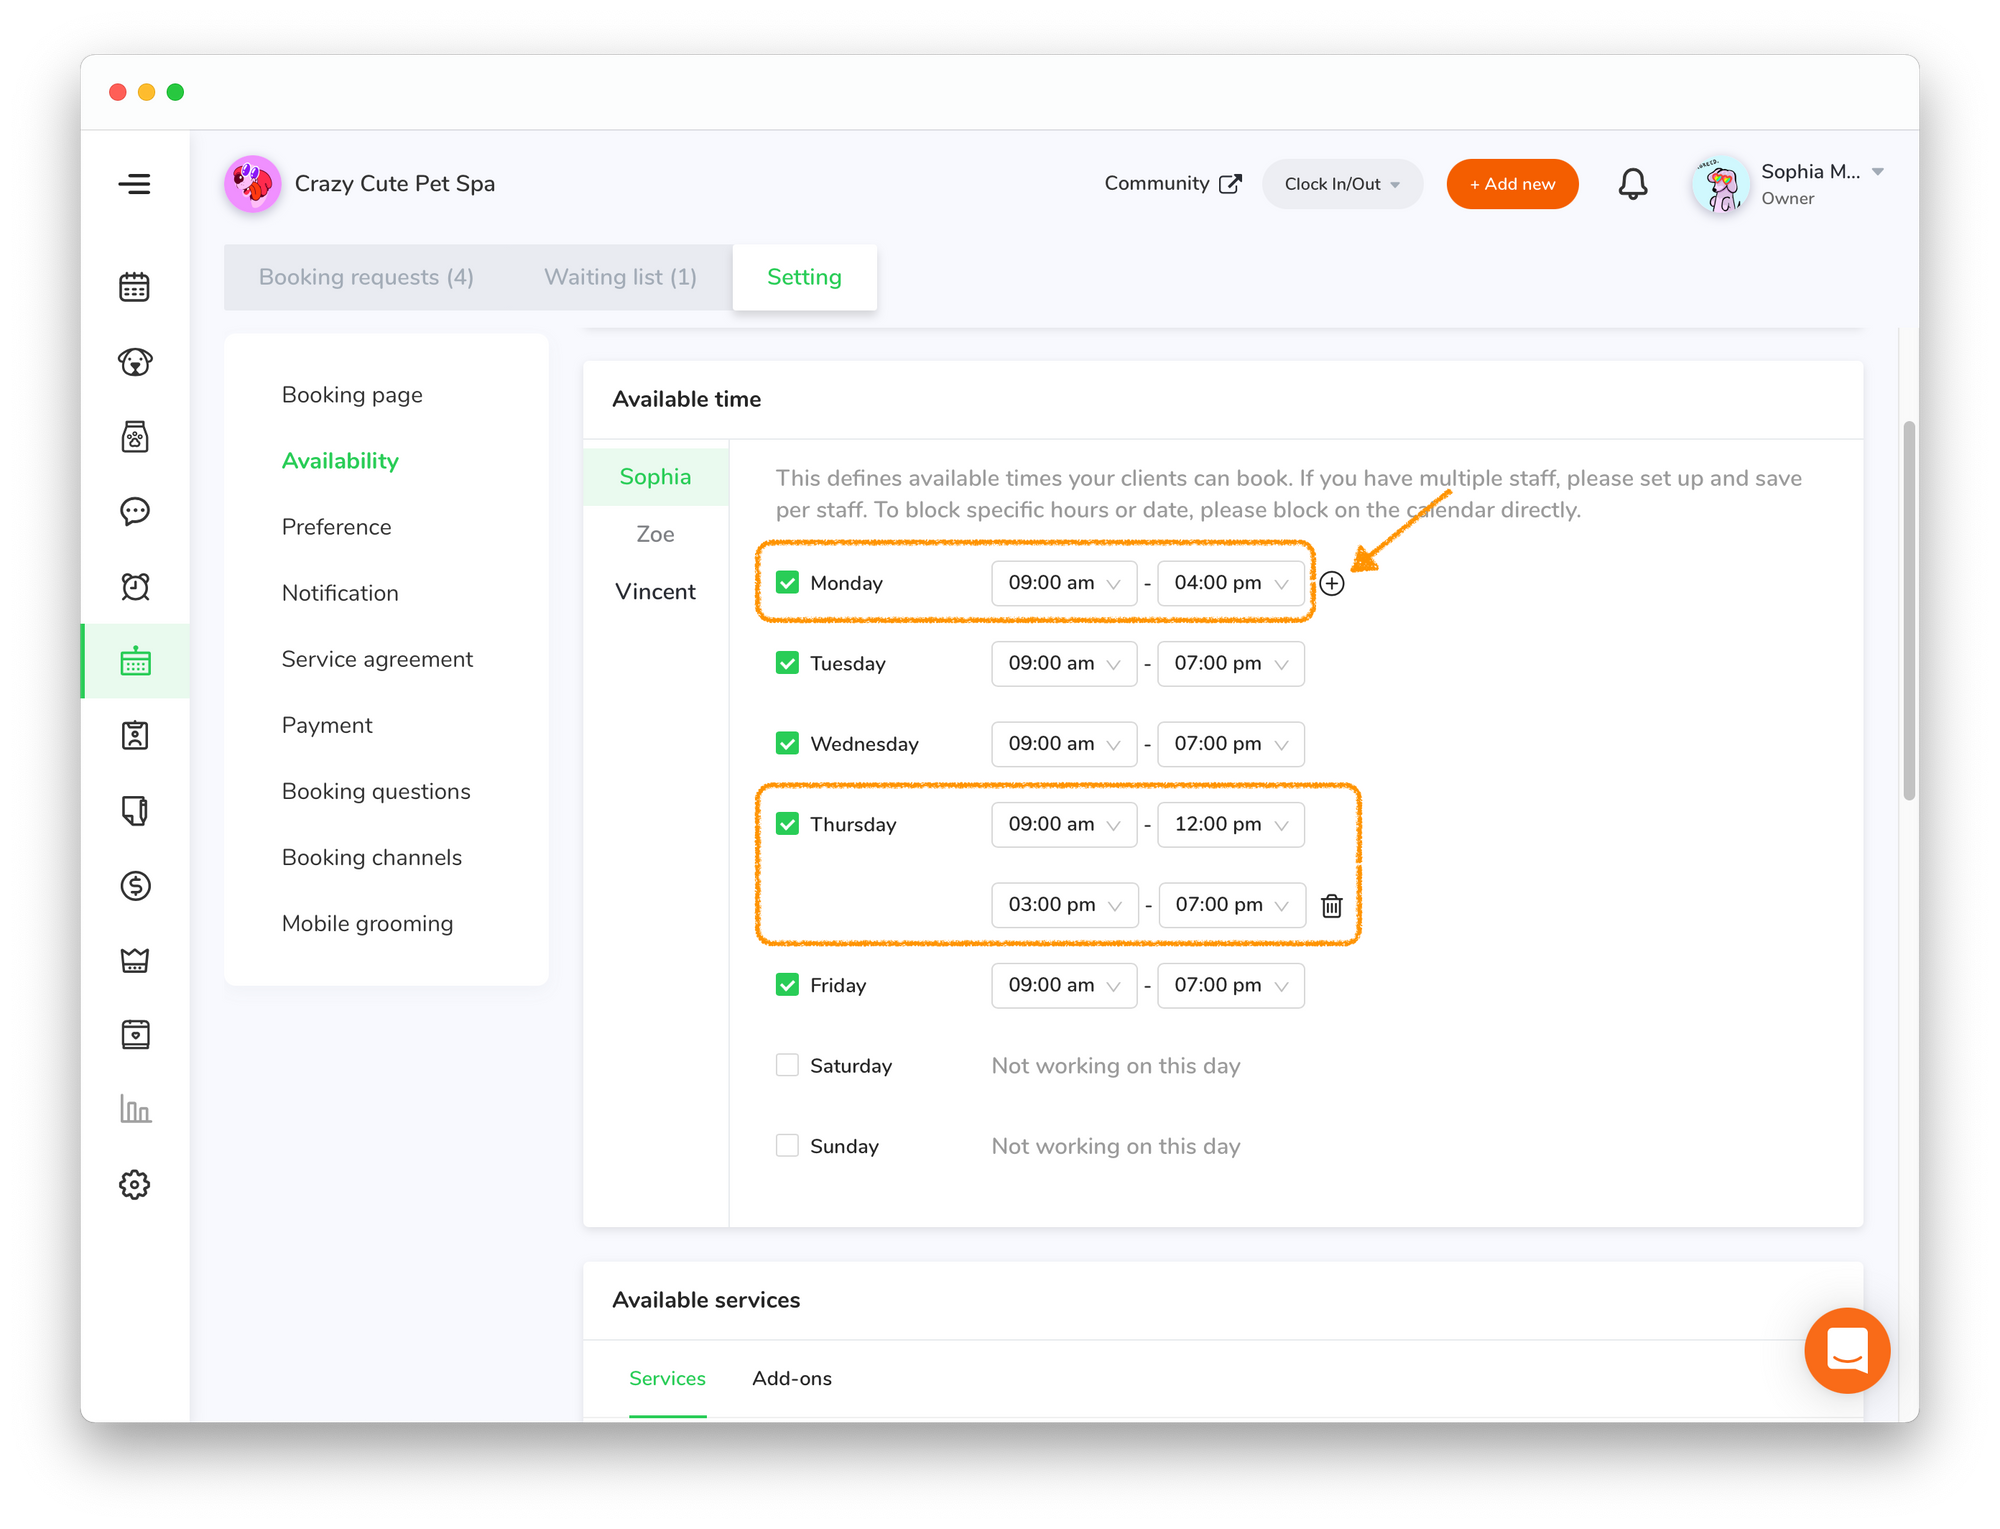Open the chat messages sidebar icon
Screen dimensions: 2000x1529
click(134, 511)
